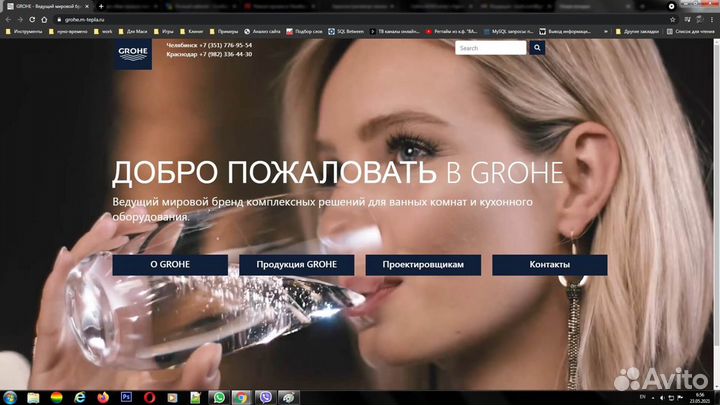Expand hidden bookmarks chevron
The width and height of the screenshot is (720, 405).
tap(606, 32)
